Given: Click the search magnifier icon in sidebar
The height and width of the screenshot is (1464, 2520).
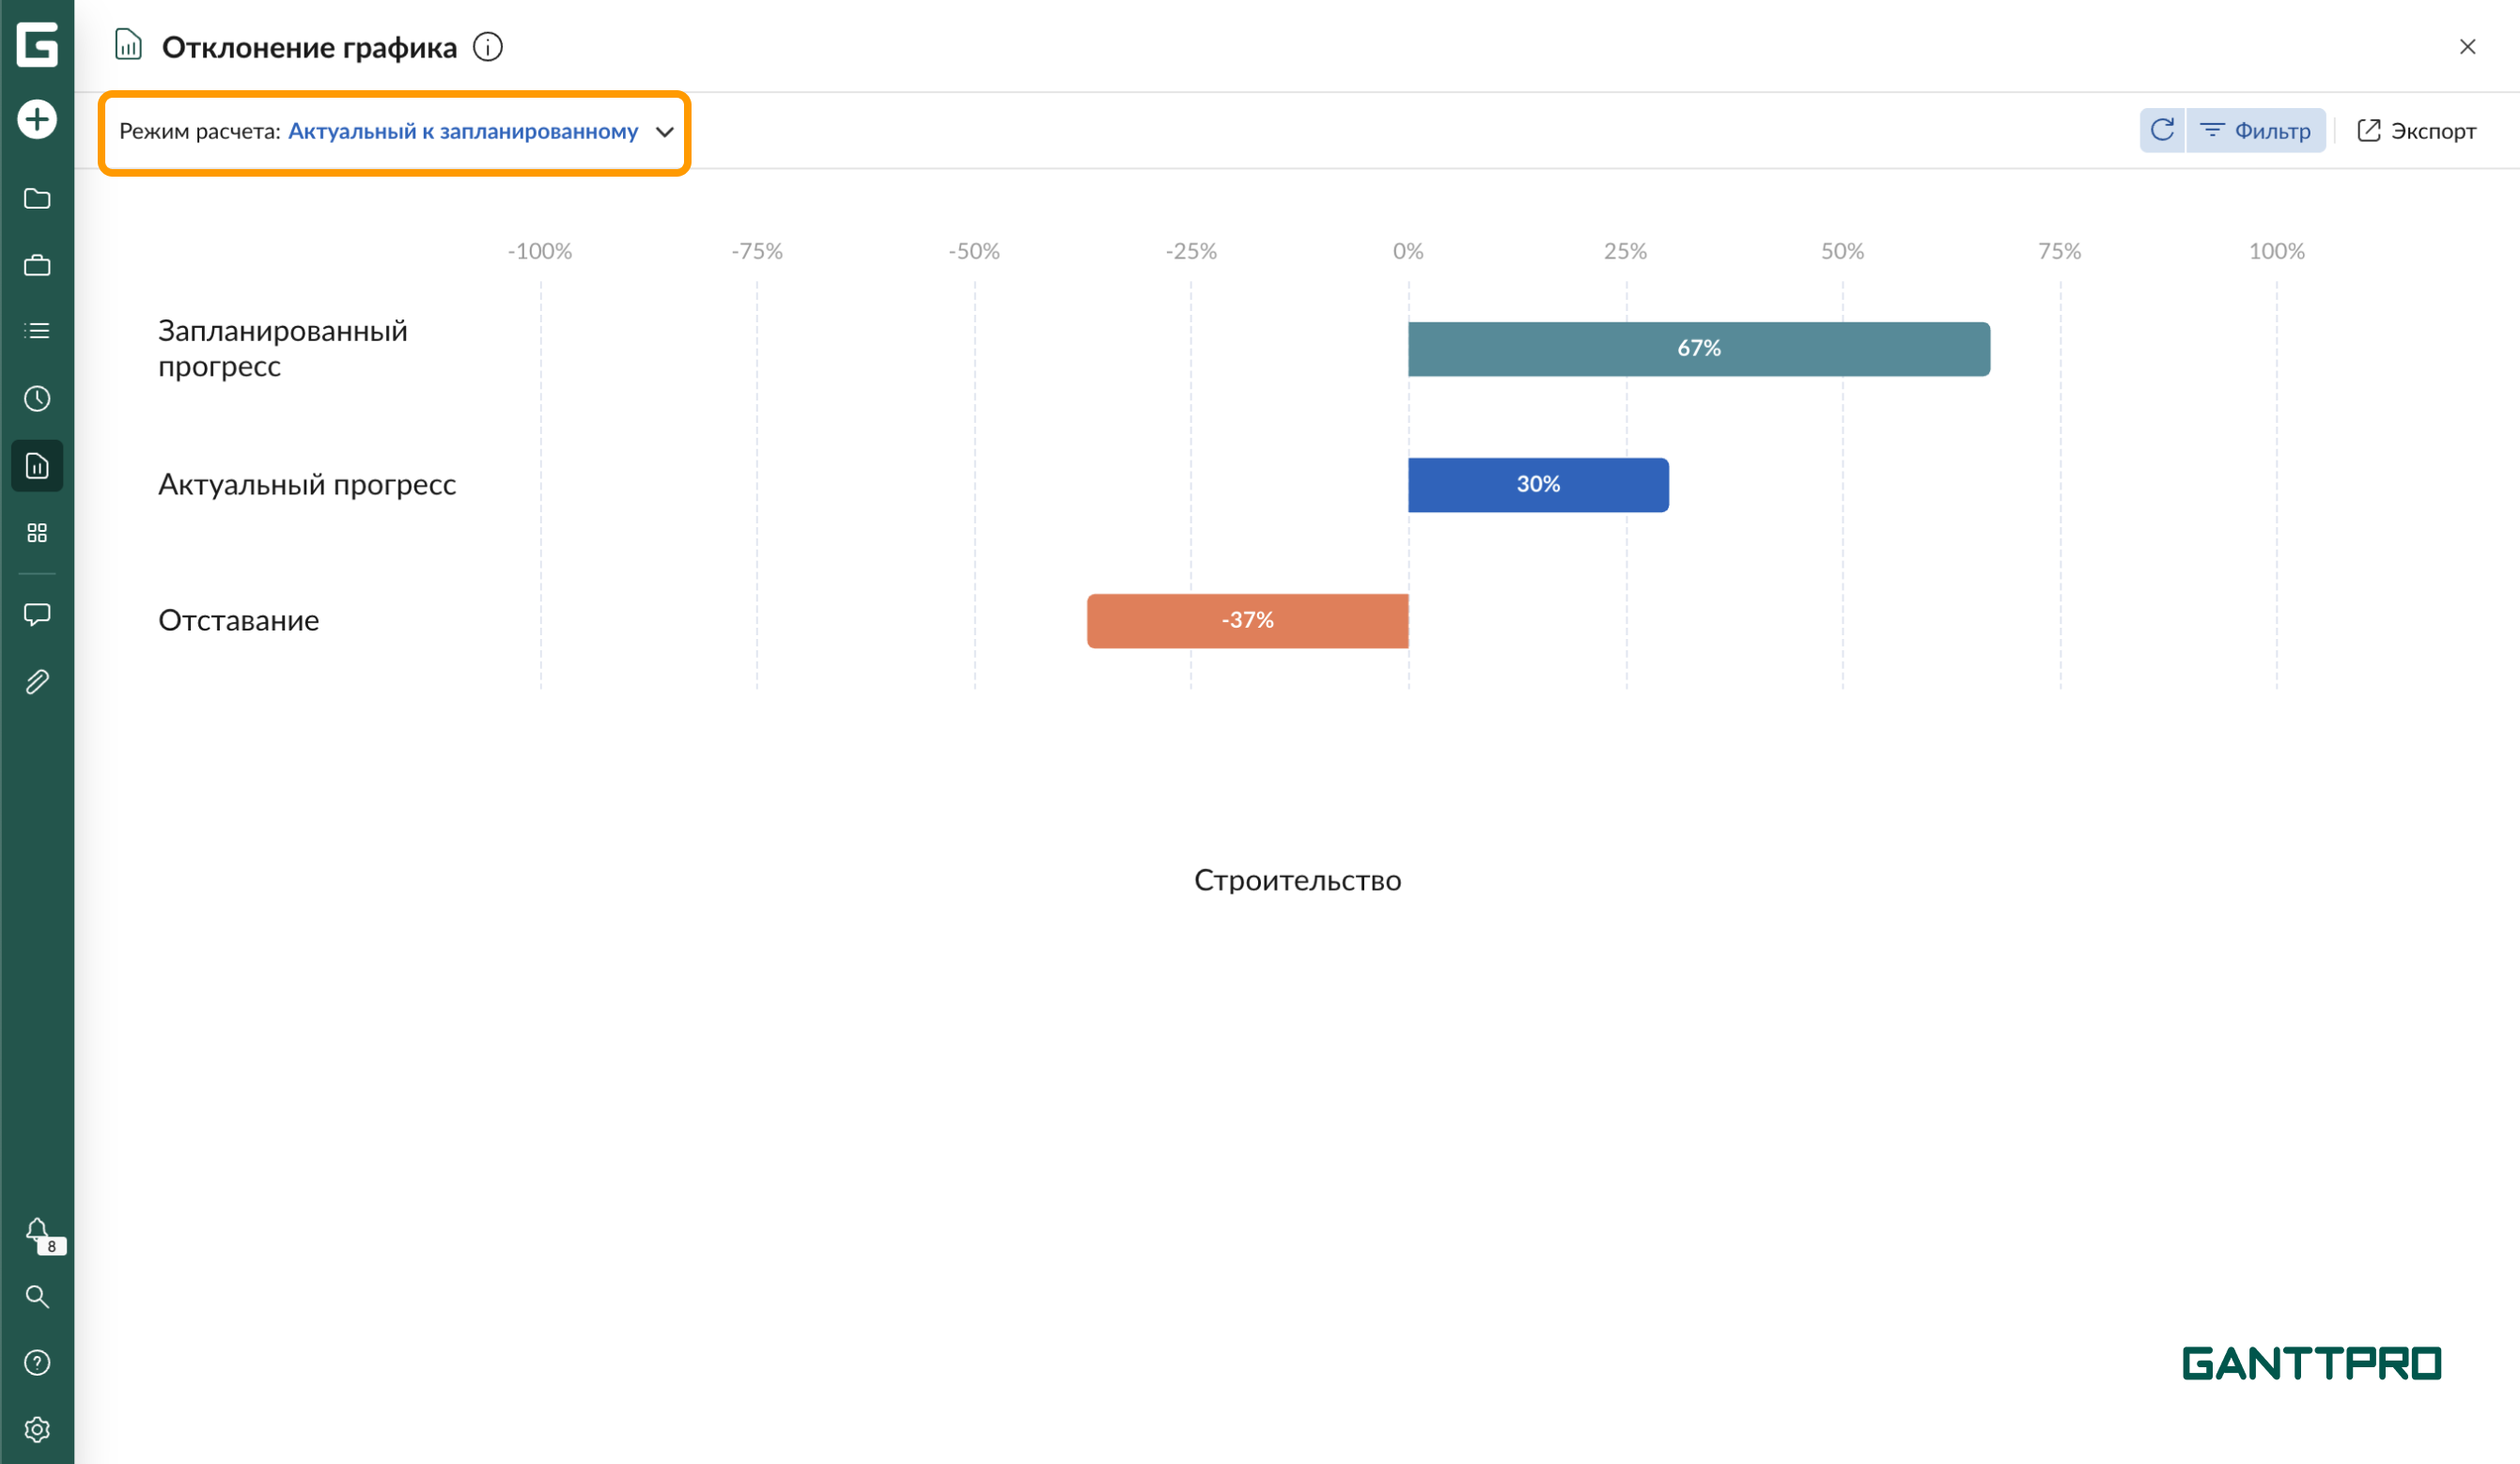Looking at the screenshot, I should click(x=37, y=1297).
